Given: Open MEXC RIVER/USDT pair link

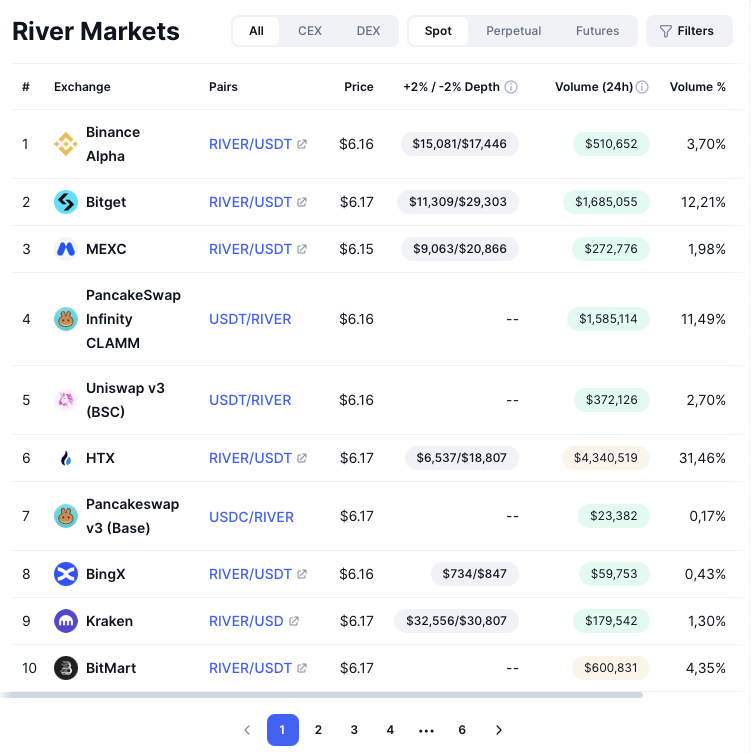Looking at the screenshot, I should coord(250,249).
